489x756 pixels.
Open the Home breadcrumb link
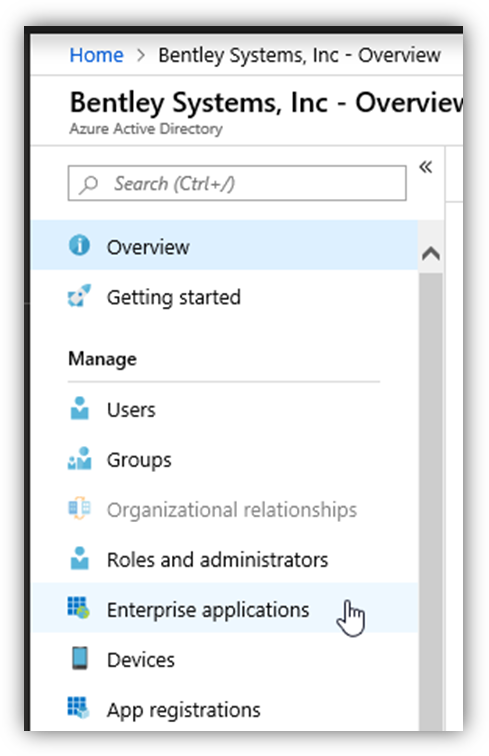click(96, 55)
